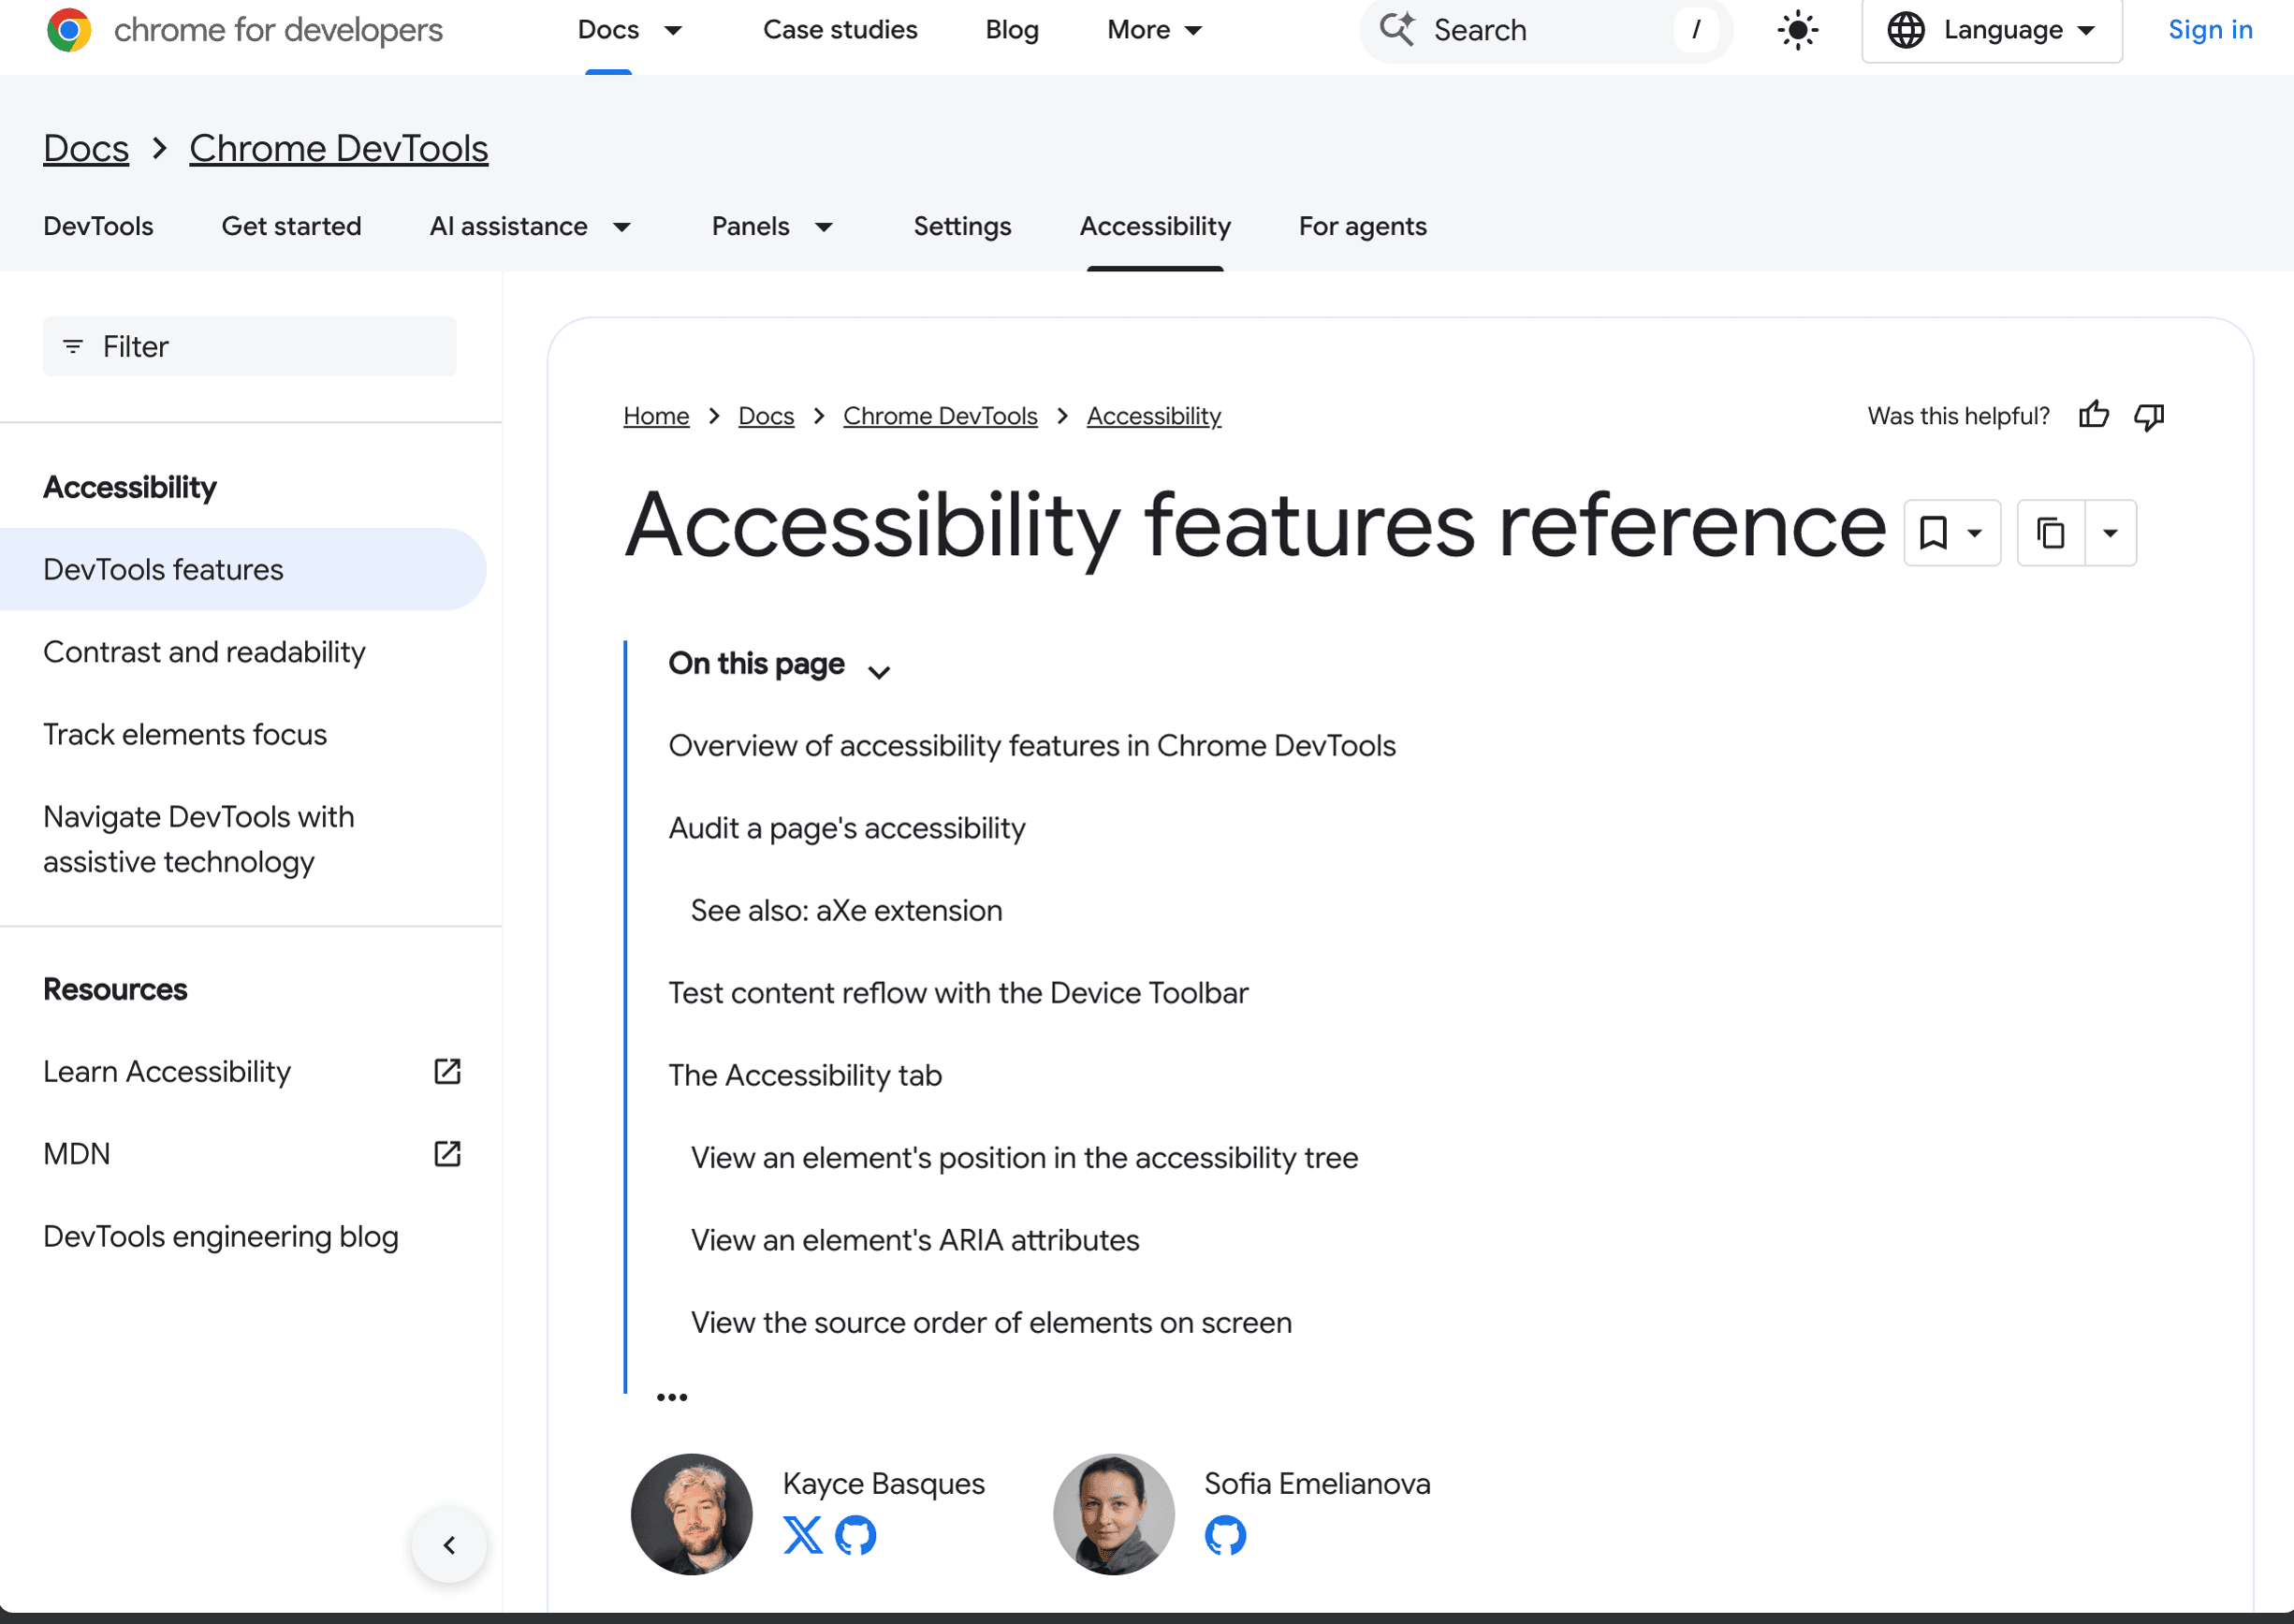Open Navigate DevTools with assistive technology

pyautogui.click(x=199, y=840)
